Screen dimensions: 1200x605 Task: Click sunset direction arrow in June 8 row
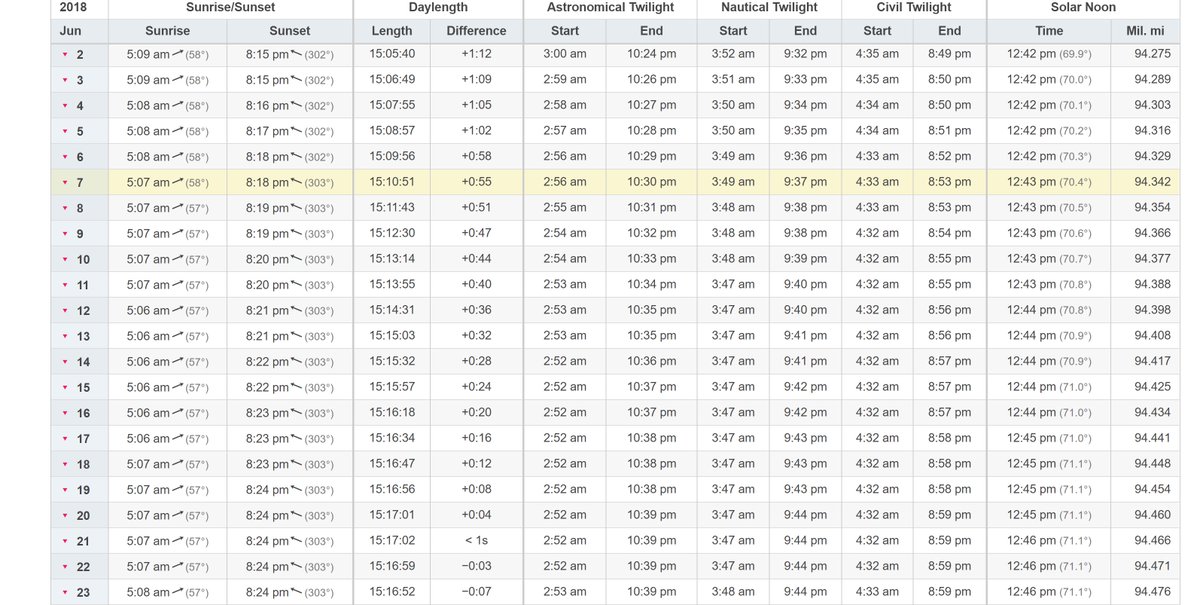297,207
